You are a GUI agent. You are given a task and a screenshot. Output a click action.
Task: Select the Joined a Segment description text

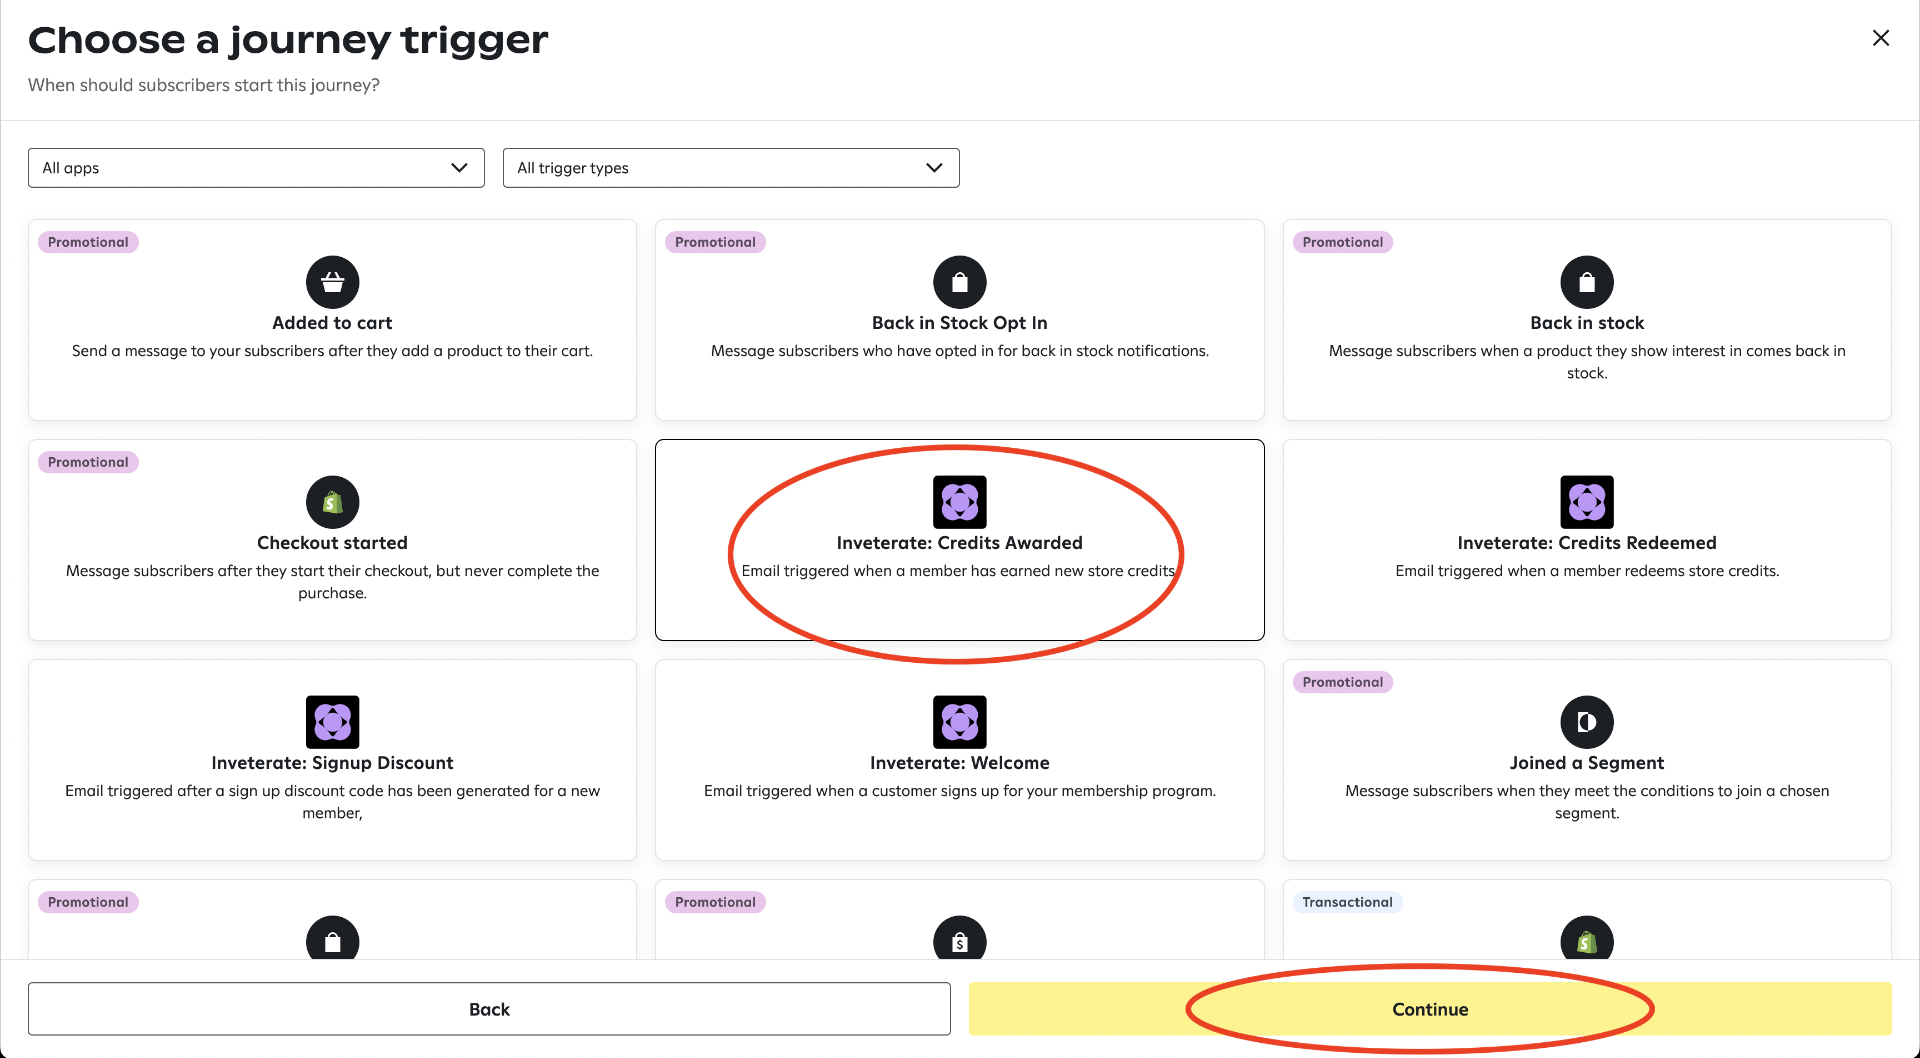point(1586,802)
